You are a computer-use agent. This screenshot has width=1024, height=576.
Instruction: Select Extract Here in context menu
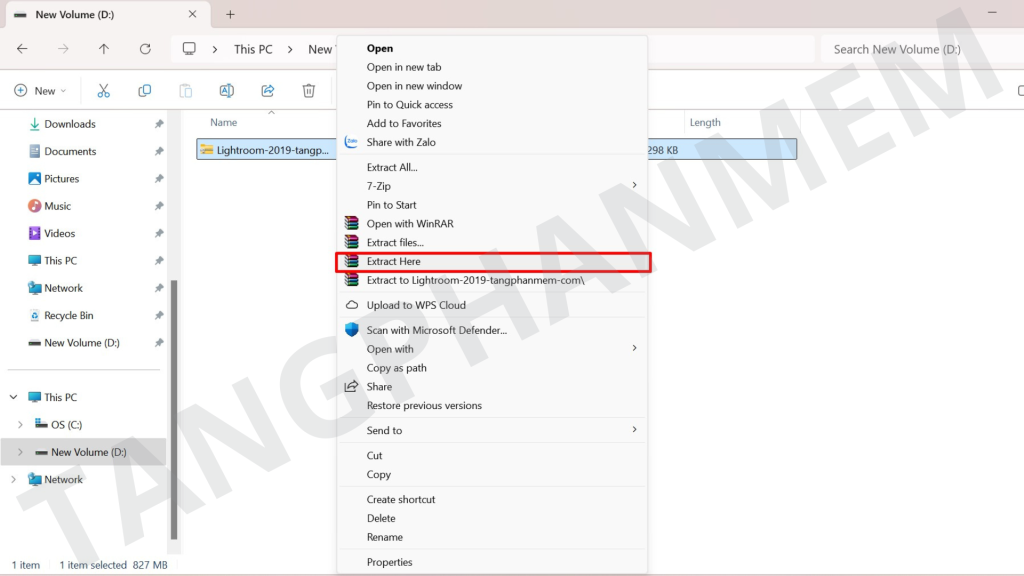[393, 262]
